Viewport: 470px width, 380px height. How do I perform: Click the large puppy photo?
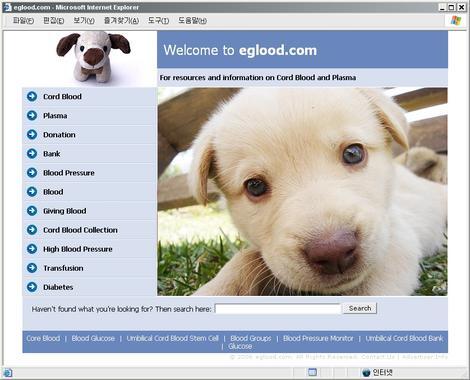coord(303,191)
